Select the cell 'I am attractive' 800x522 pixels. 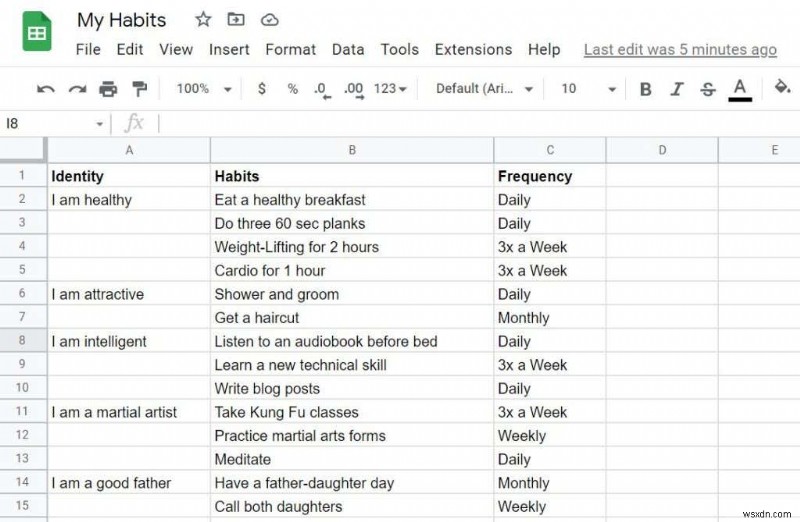coord(129,294)
